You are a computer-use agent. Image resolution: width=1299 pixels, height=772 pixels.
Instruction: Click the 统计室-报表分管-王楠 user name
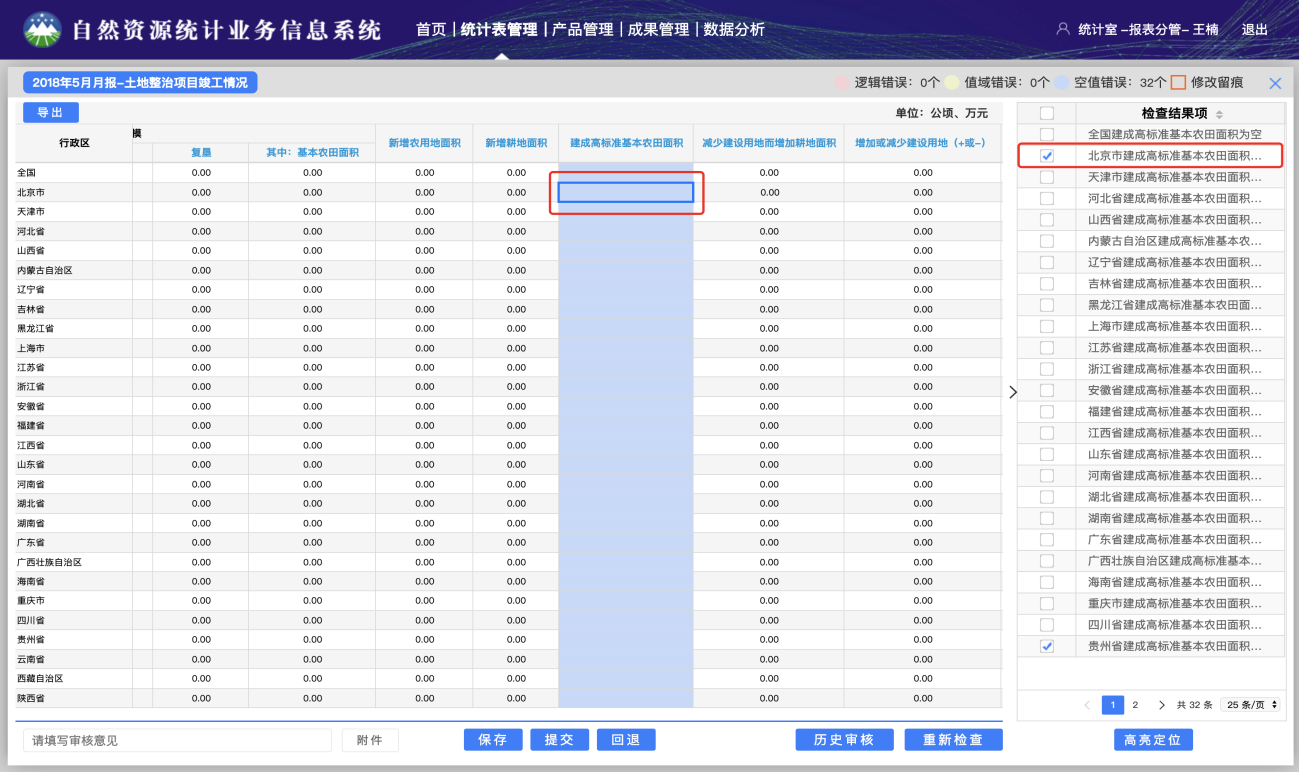[x=1149, y=30]
